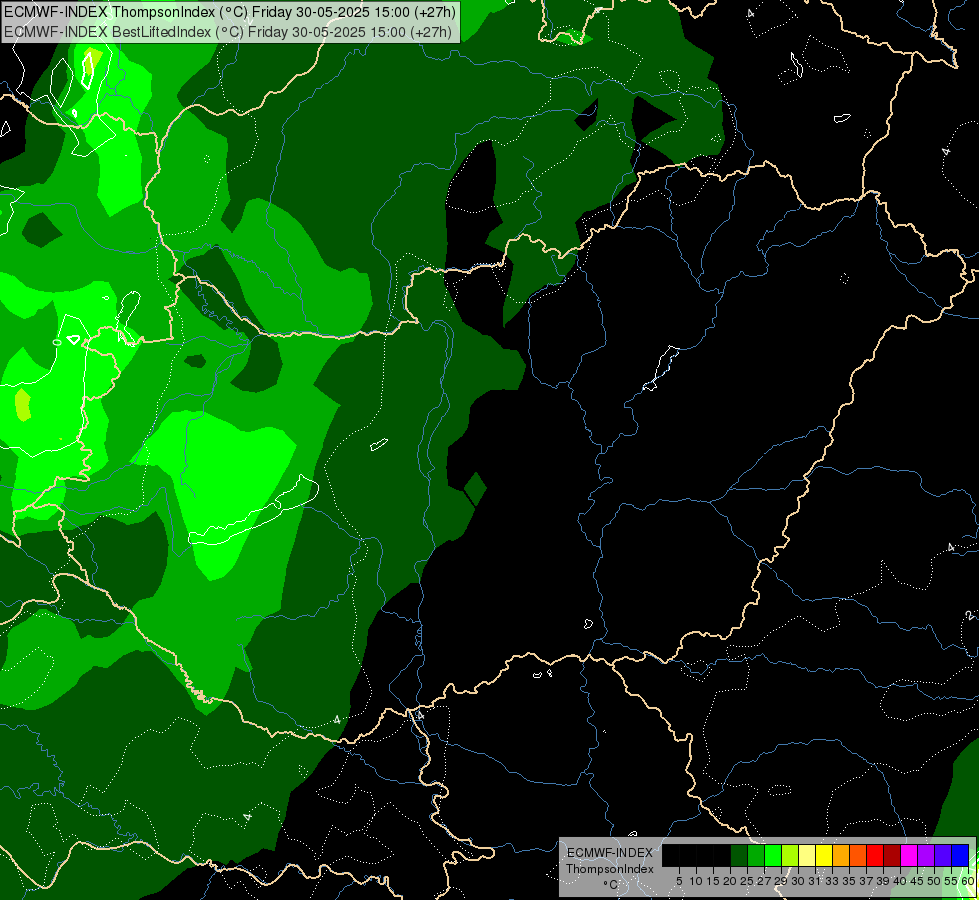Click the ThompsonIndex title line at top
The width and height of the screenshot is (979, 900).
[230, 12]
